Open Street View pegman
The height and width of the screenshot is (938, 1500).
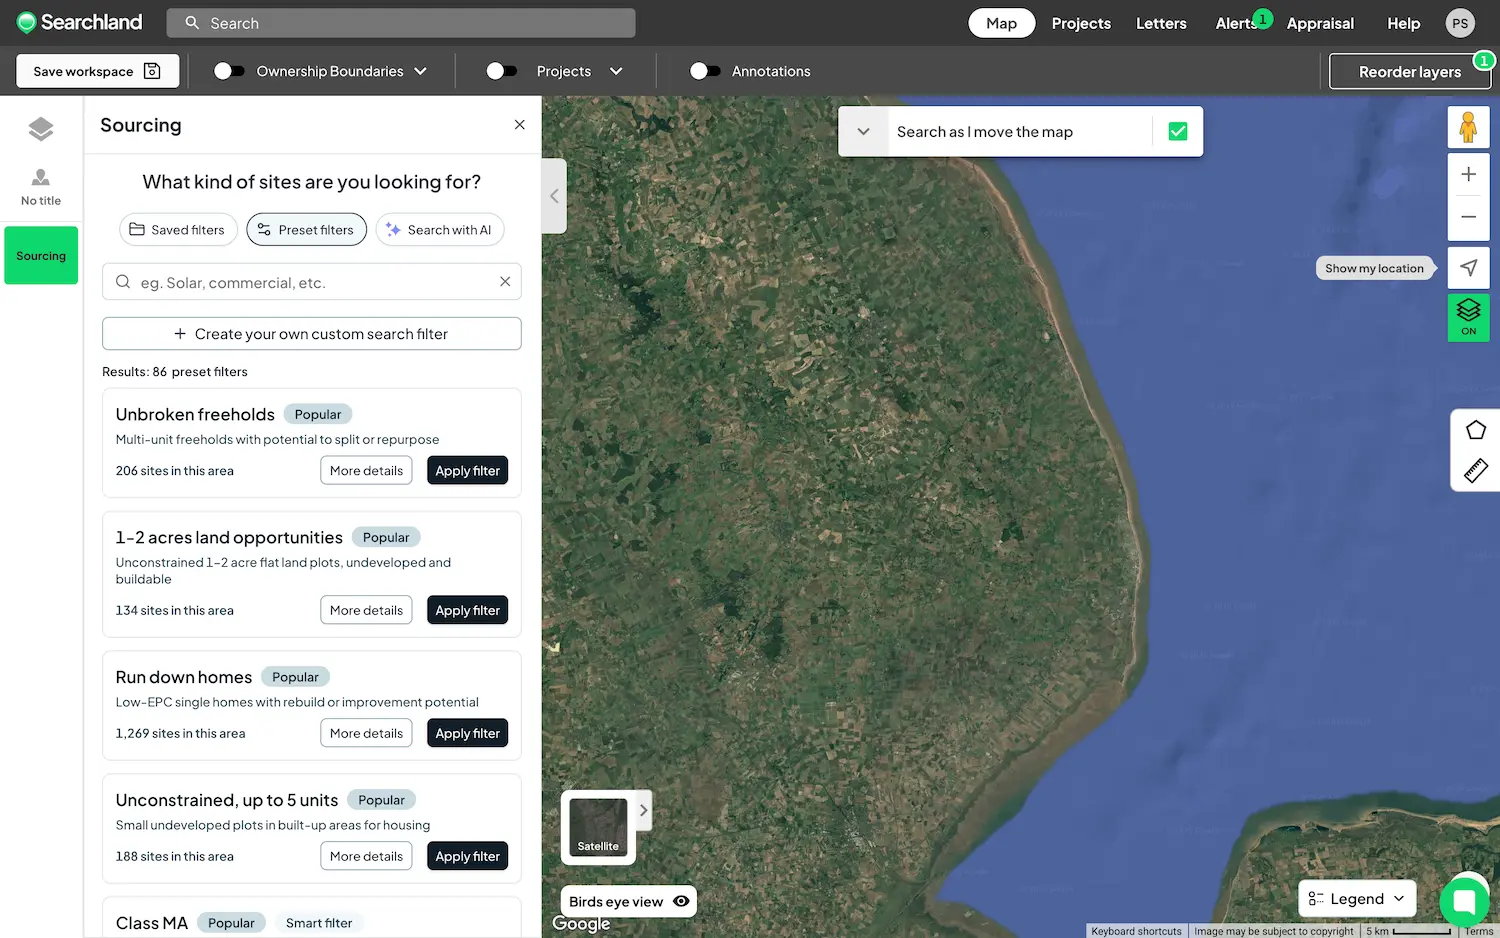tap(1468, 127)
